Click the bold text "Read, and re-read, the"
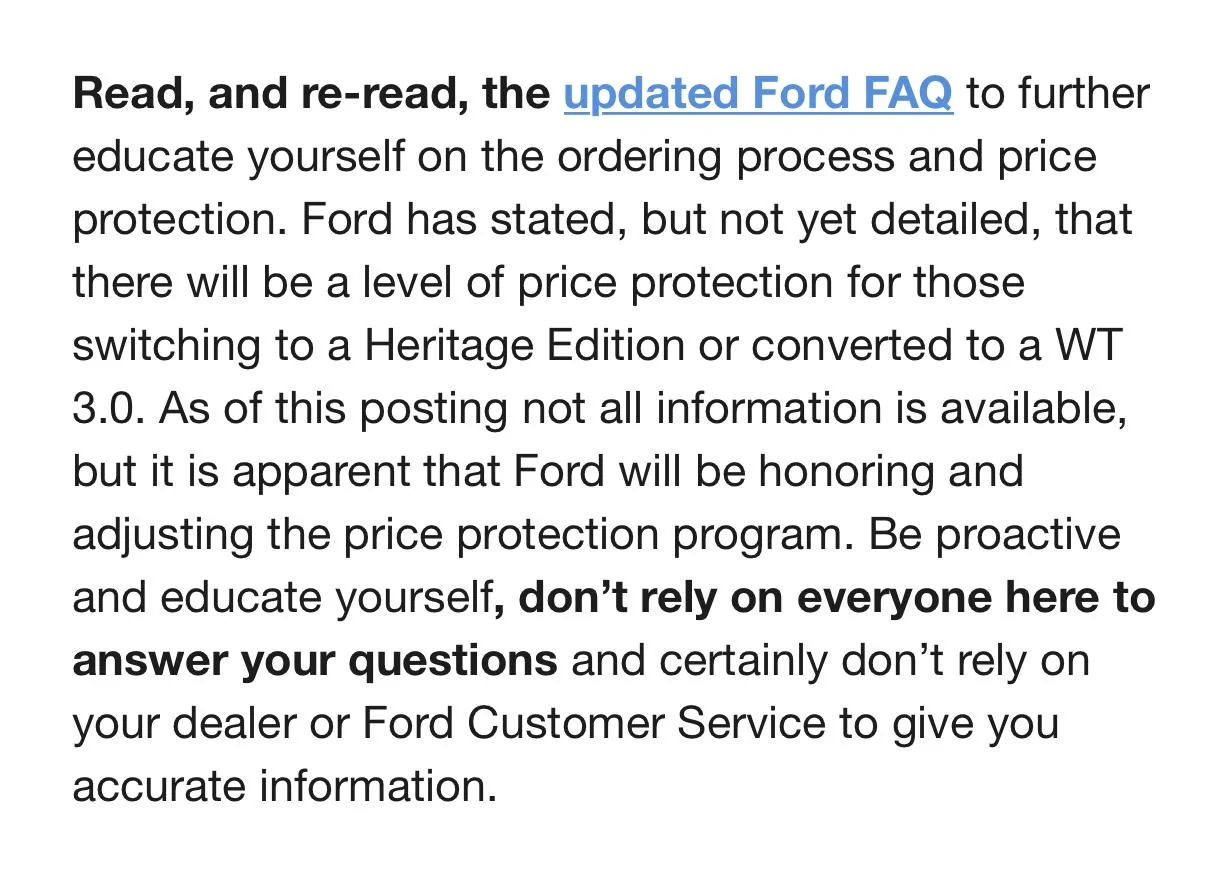Image resolution: width=1226 pixels, height=872 pixels. pos(311,96)
